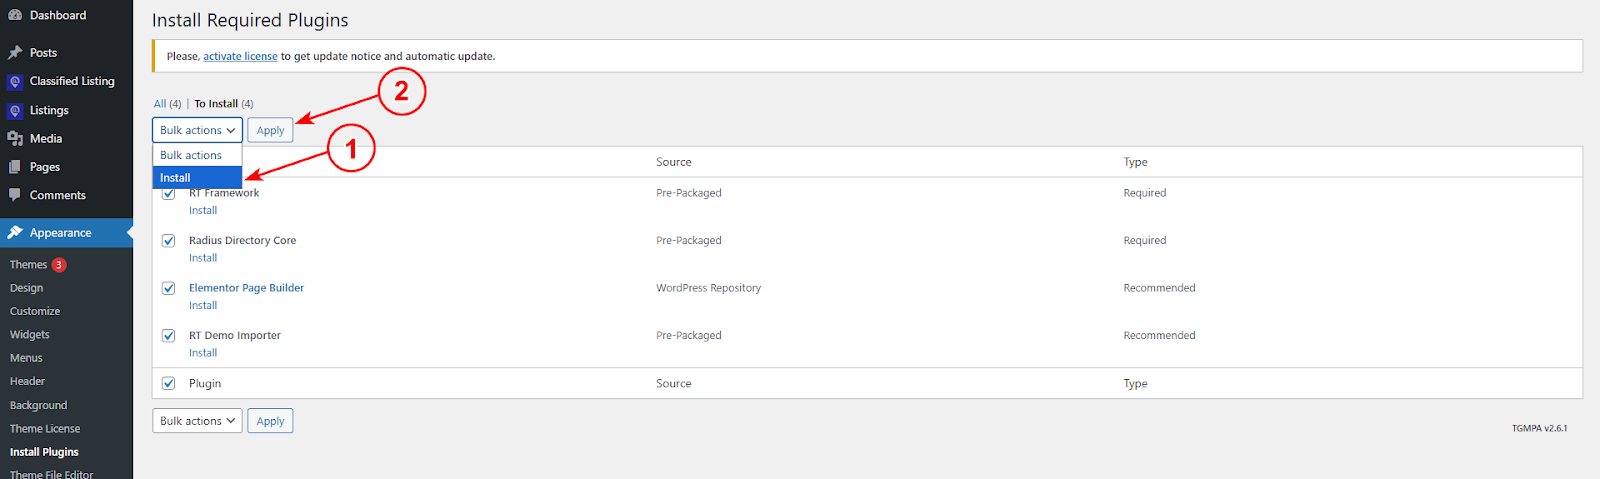The width and height of the screenshot is (1600, 479).
Task: Click Install under Elementor Page Builder
Action: pos(203,305)
